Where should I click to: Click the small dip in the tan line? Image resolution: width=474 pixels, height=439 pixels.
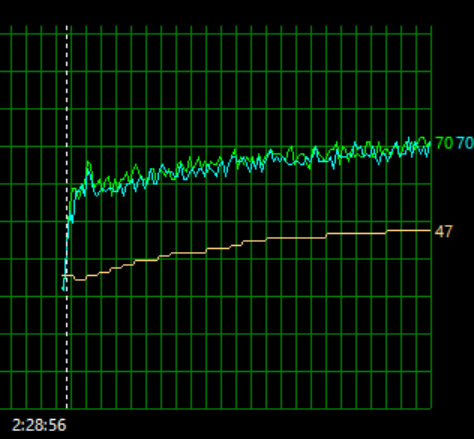point(80,280)
